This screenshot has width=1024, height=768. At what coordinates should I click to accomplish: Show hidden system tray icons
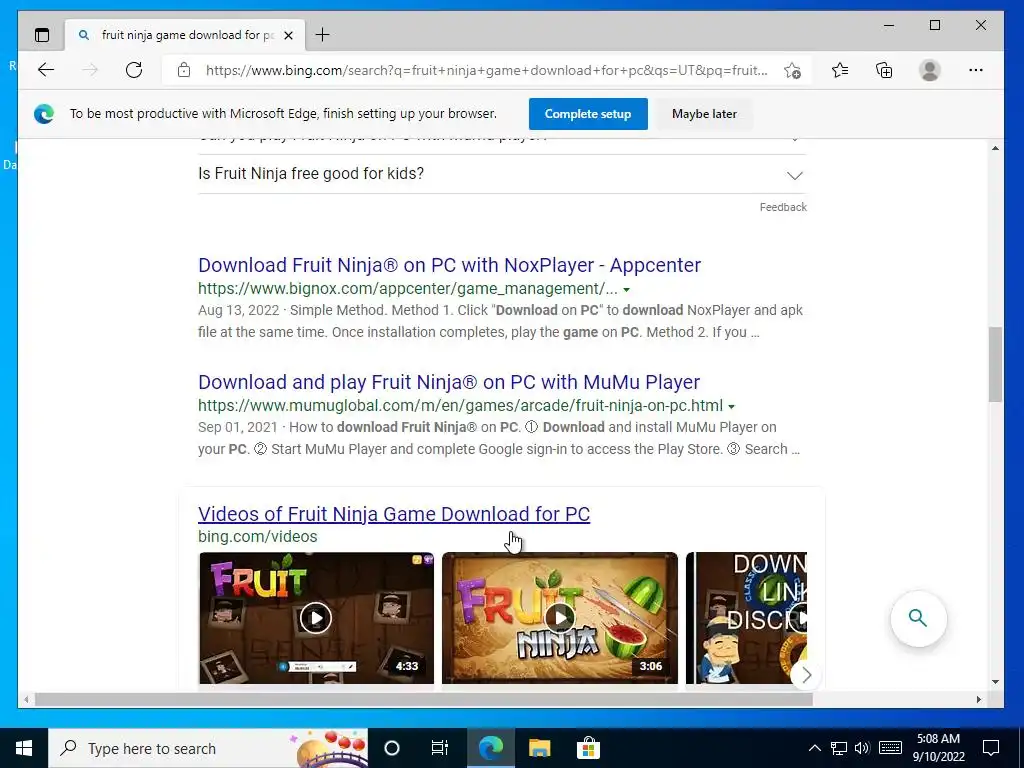click(814, 748)
